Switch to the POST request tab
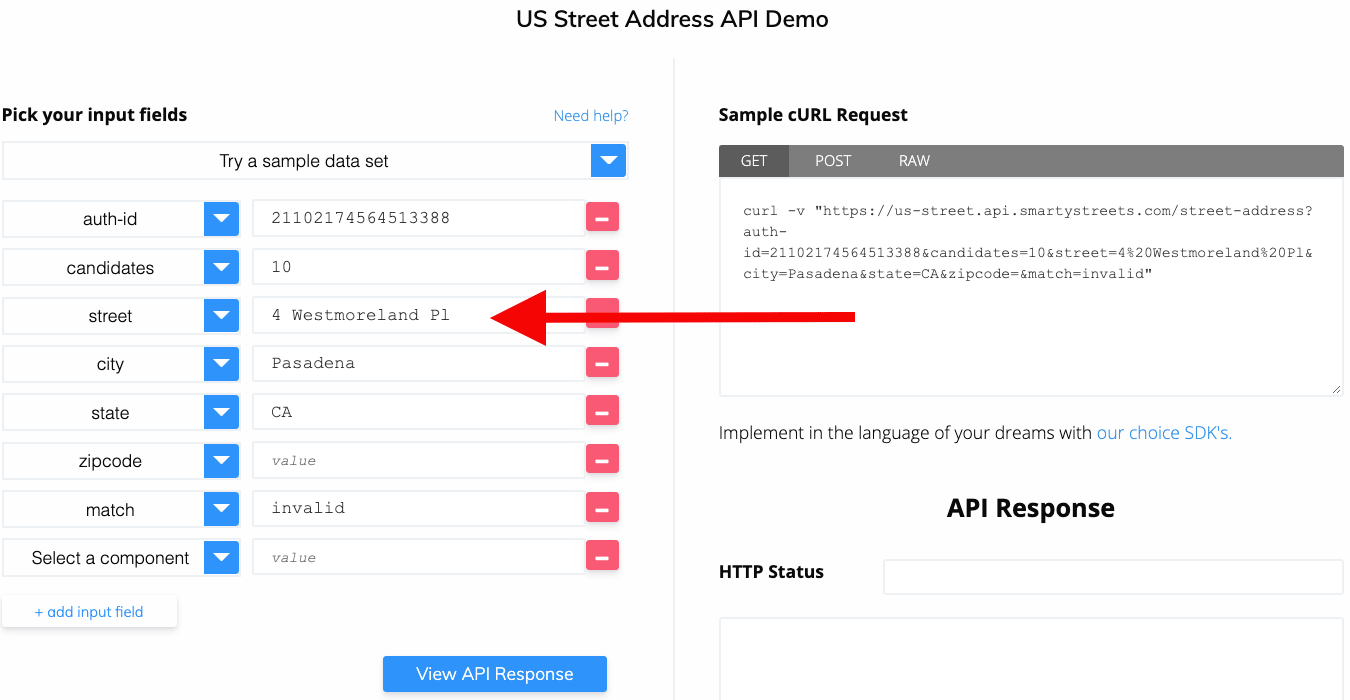Viewport: 1350px width, 700px height. pos(833,160)
